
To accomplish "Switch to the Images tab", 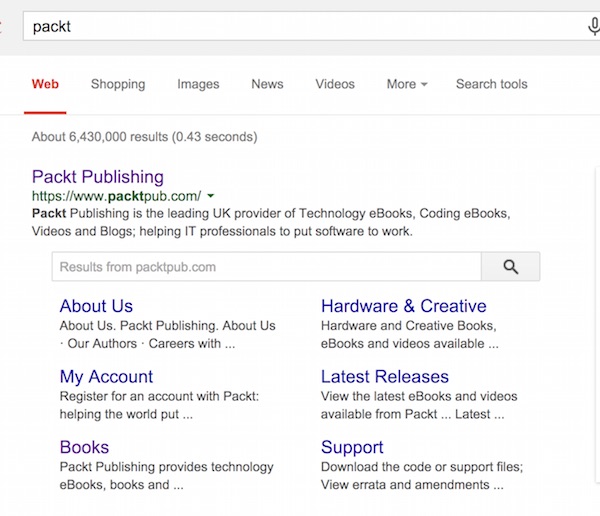I will tap(198, 84).
